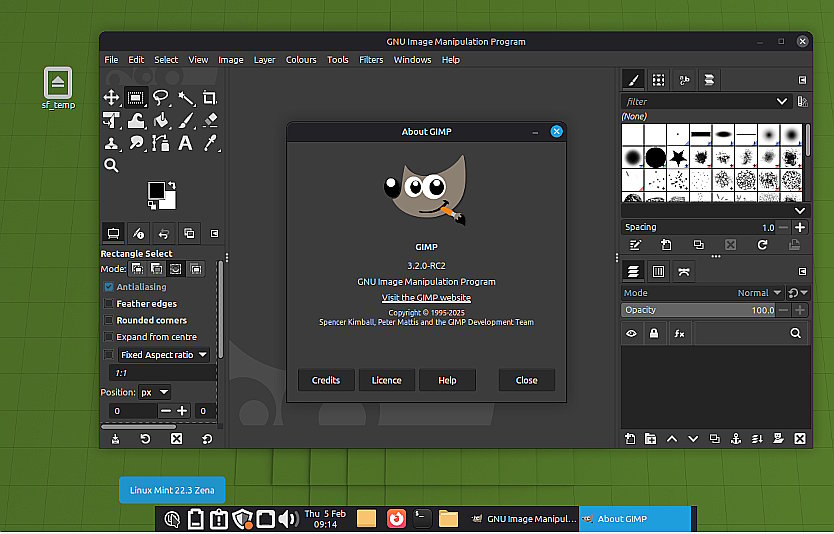834x534 pixels.
Task: Open the terminal from the taskbar
Action: pyautogui.click(x=422, y=519)
